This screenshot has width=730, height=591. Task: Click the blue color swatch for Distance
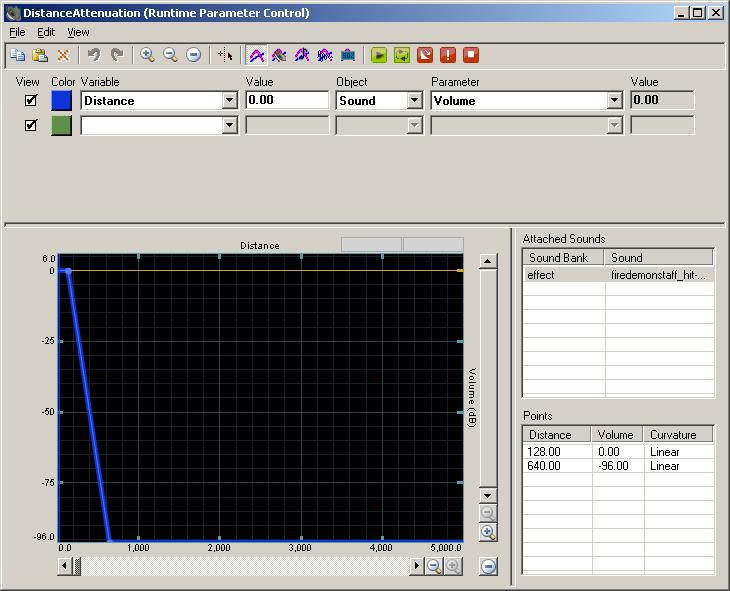pos(62,100)
